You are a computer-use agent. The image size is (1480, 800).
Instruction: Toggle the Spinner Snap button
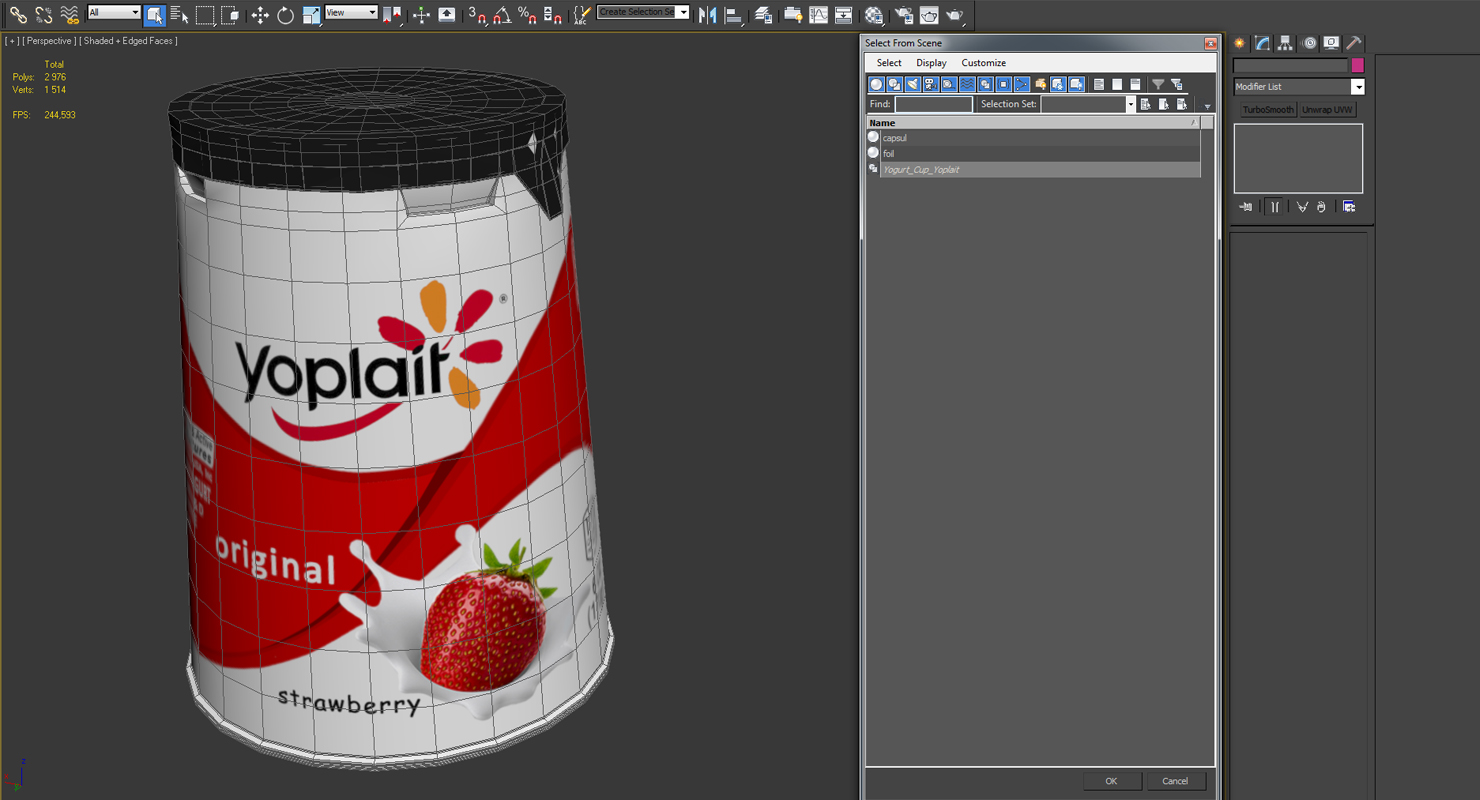pyautogui.click(x=552, y=15)
